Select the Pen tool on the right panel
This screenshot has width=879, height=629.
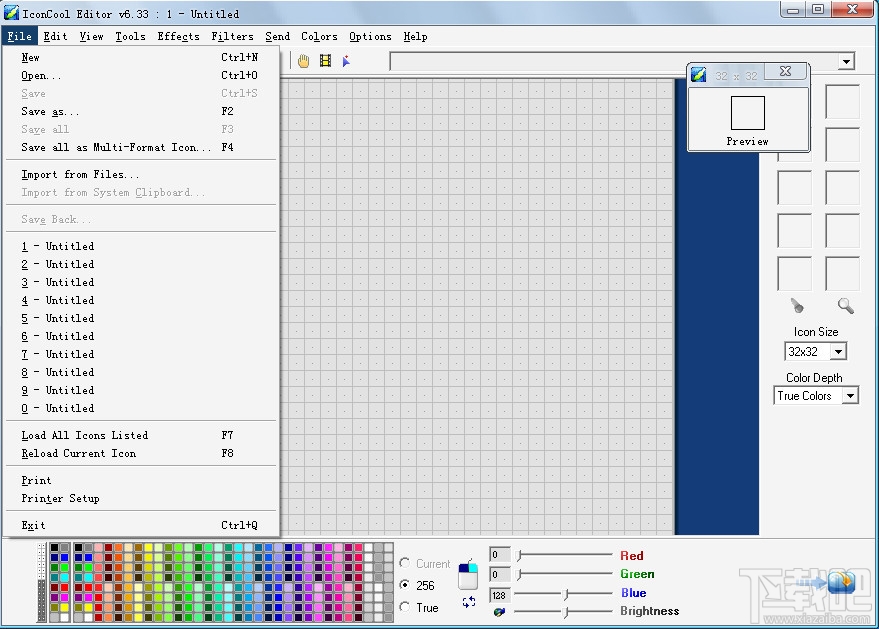(797, 305)
